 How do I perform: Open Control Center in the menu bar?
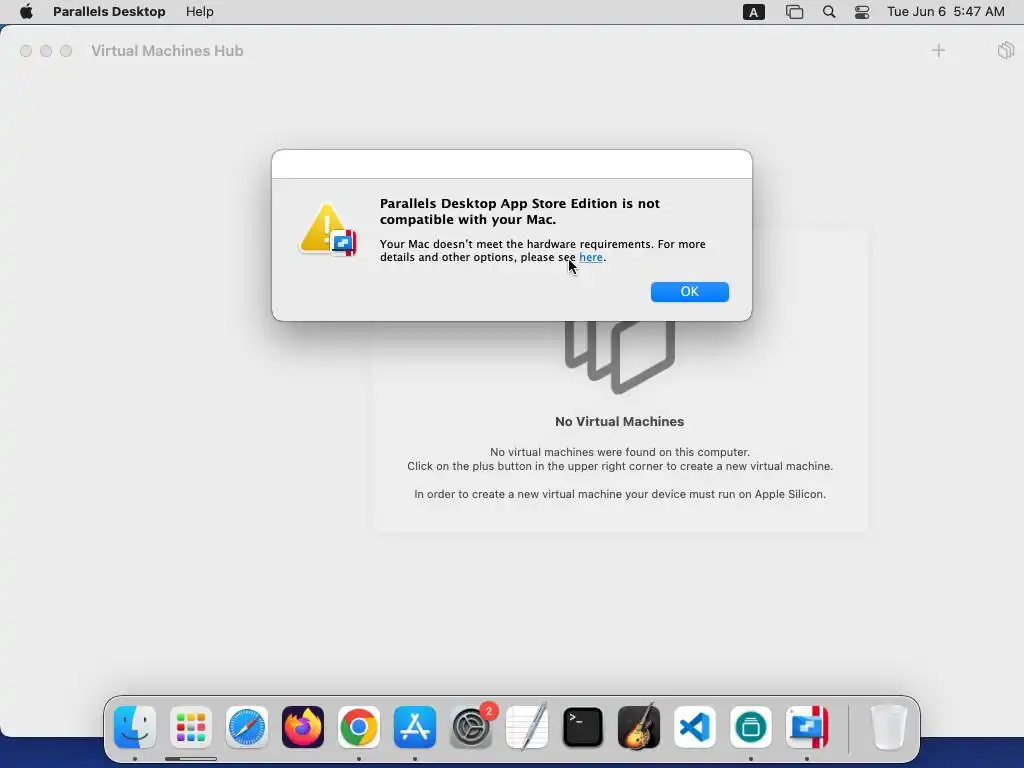pyautogui.click(x=862, y=12)
